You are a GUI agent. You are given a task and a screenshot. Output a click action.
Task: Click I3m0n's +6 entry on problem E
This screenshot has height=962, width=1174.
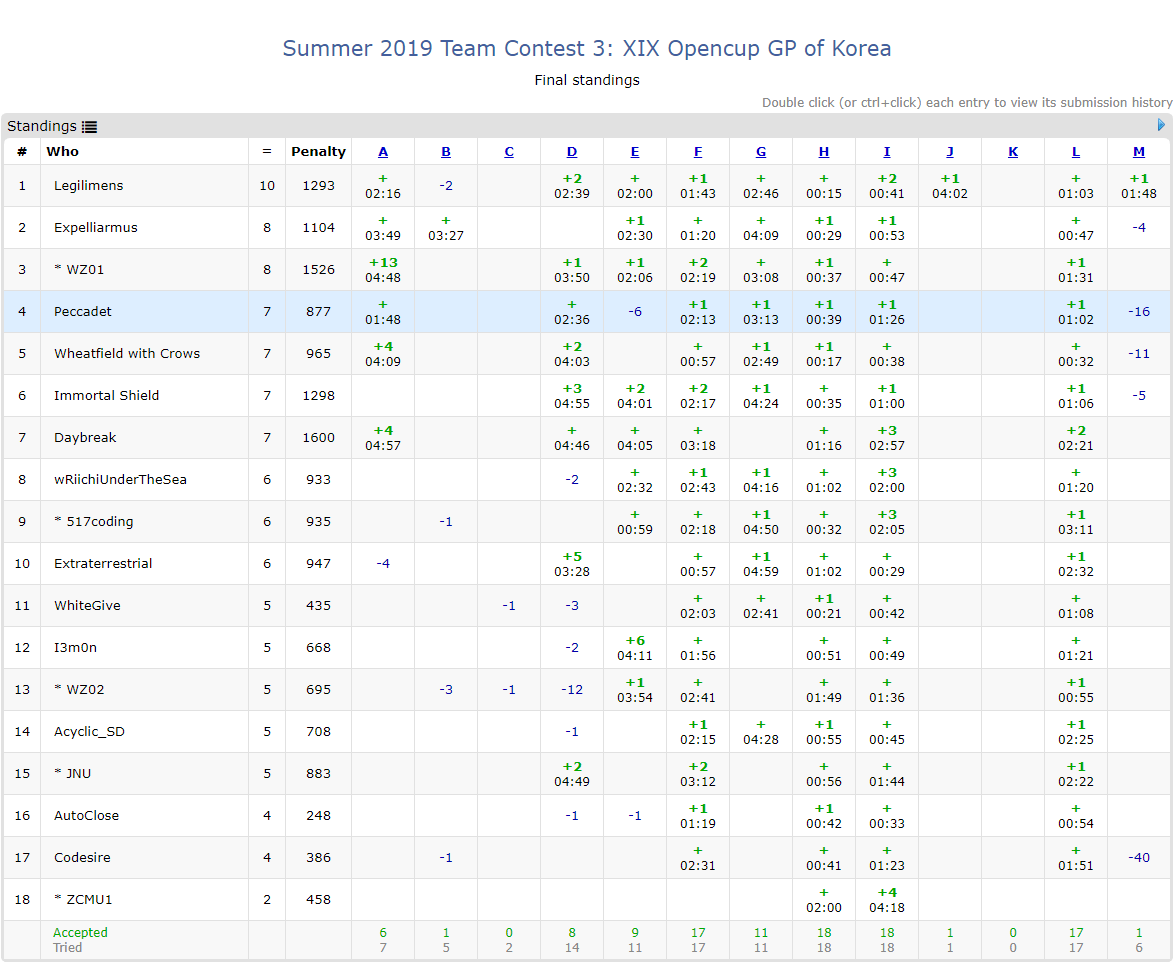click(635, 648)
